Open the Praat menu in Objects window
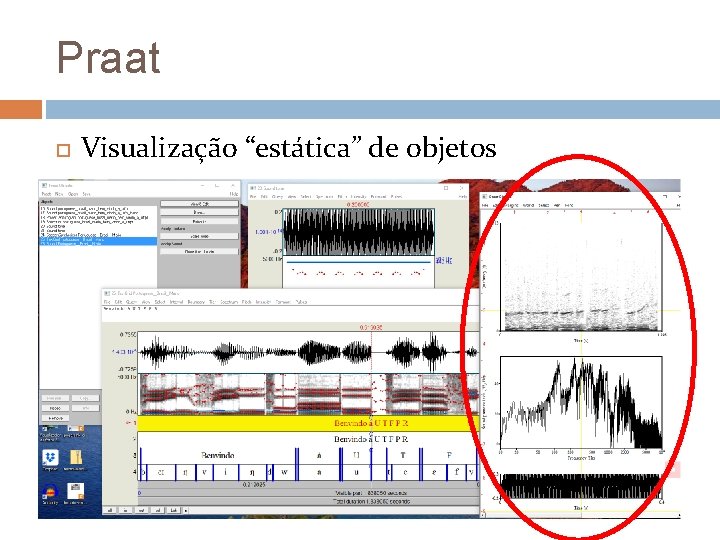 [46, 194]
